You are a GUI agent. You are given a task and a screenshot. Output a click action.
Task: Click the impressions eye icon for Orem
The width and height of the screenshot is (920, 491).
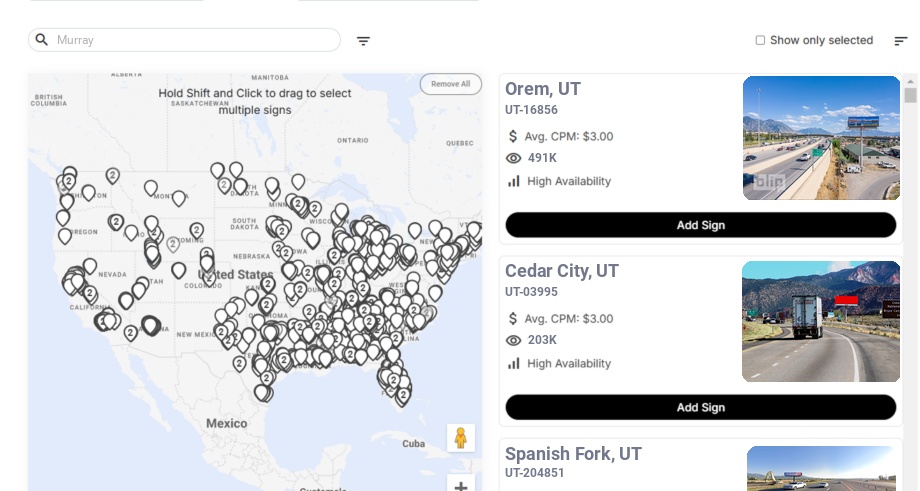[514, 158]
